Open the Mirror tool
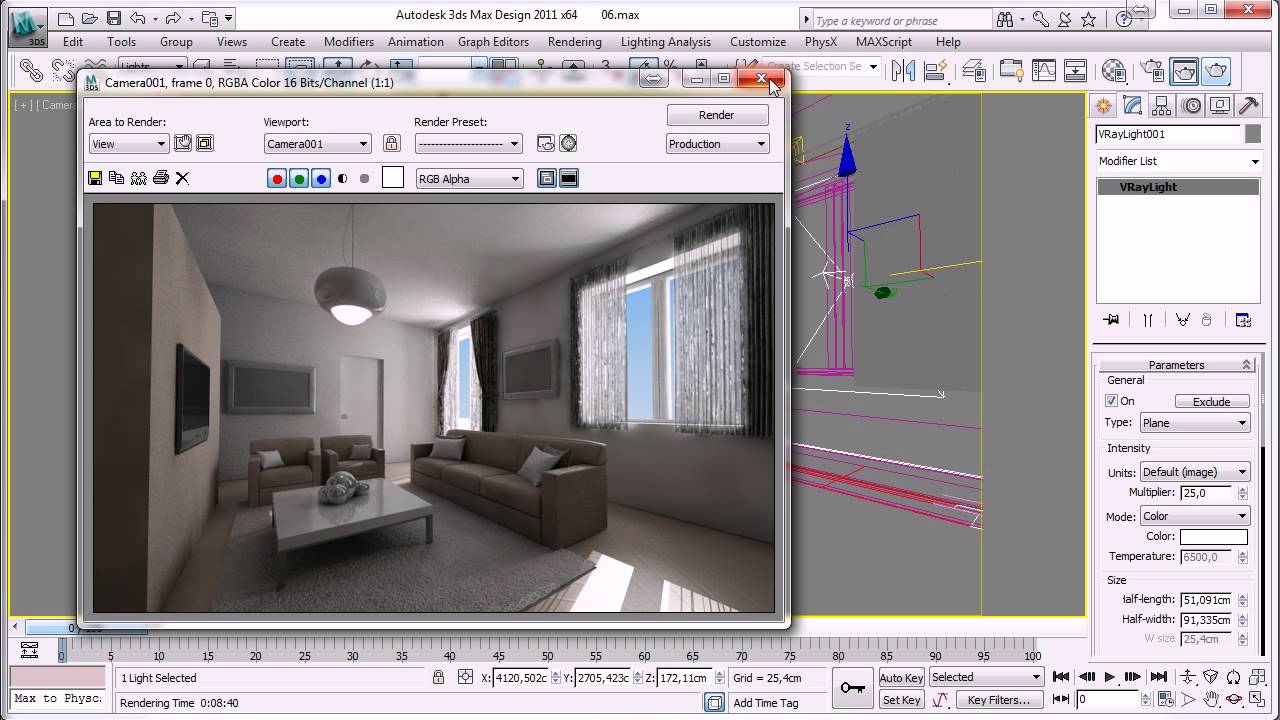 pos(904,70)
